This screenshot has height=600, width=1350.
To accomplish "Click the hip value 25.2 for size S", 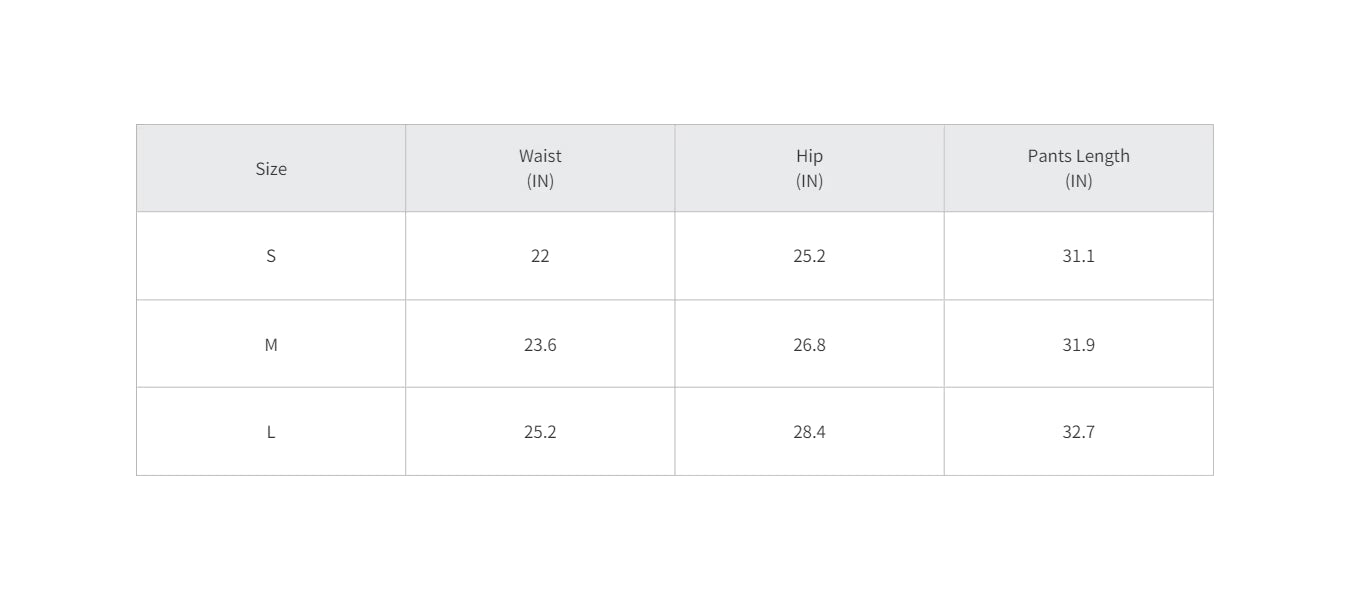I will [809, 256].
